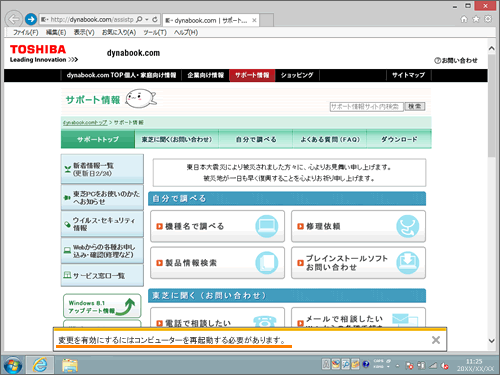Screen dimensions: 500x375
Task: Open サイトマップ in the black navigation bar
Action: point(408,75)
